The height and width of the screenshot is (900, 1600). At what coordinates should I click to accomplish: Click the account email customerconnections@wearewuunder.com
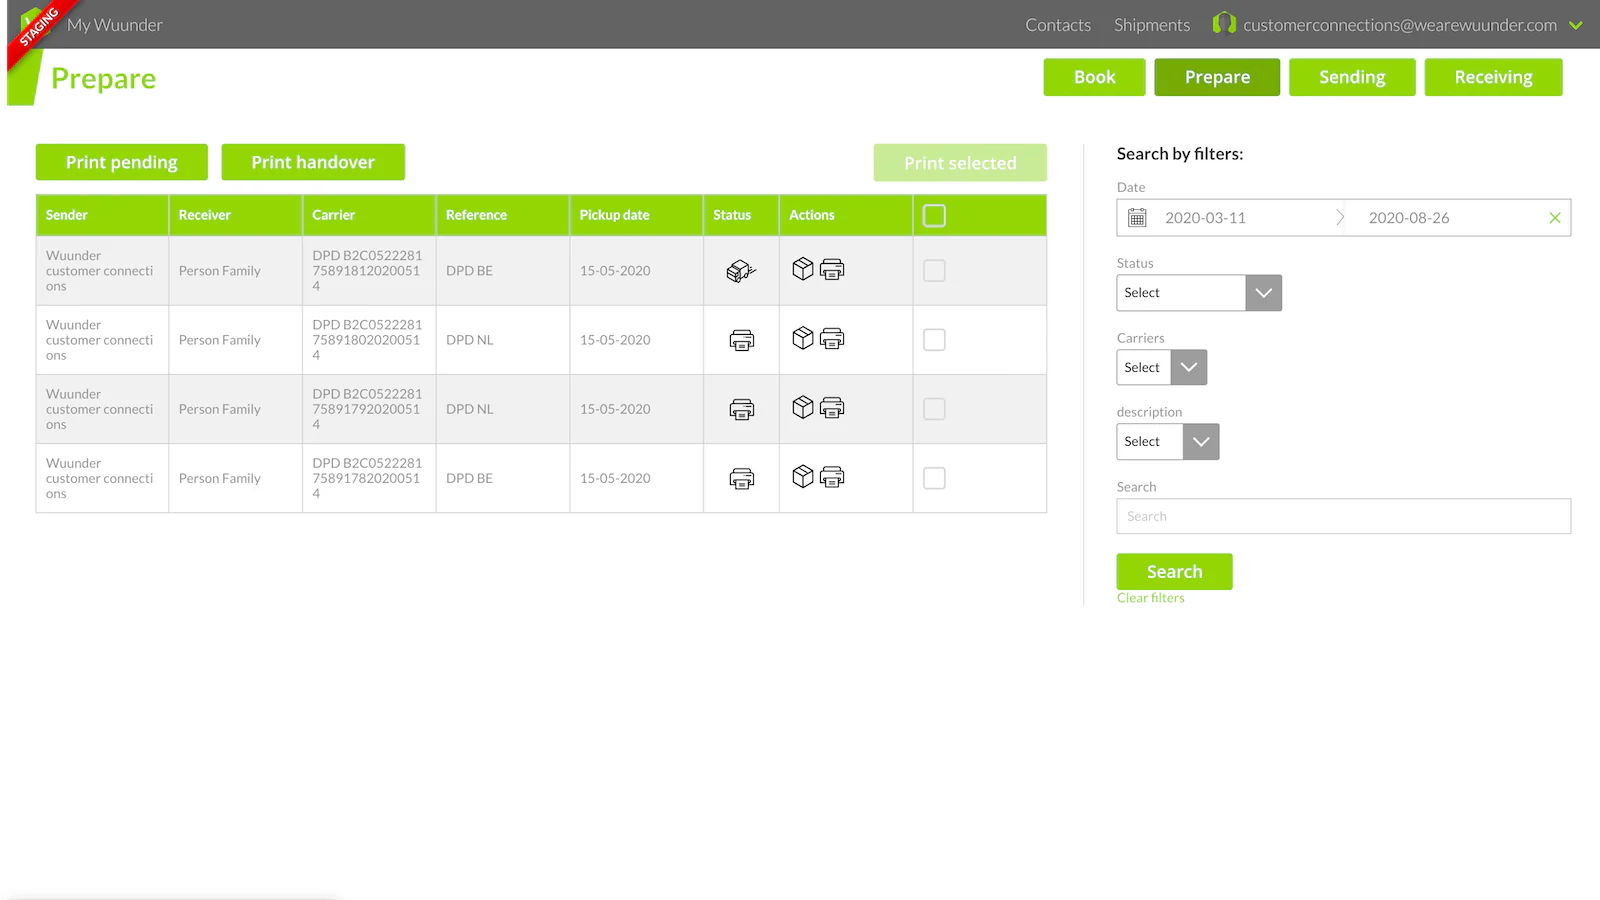[1400, 25]
